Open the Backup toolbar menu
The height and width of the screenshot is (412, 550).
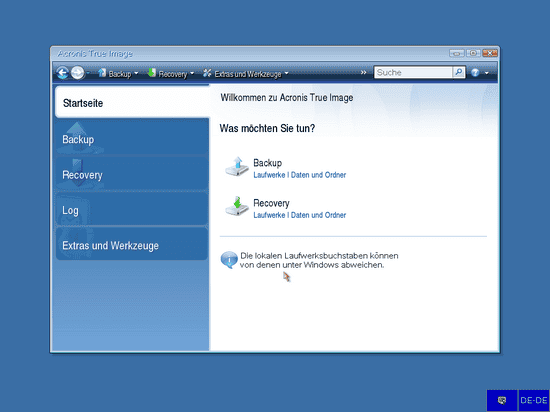click(118, 73)
